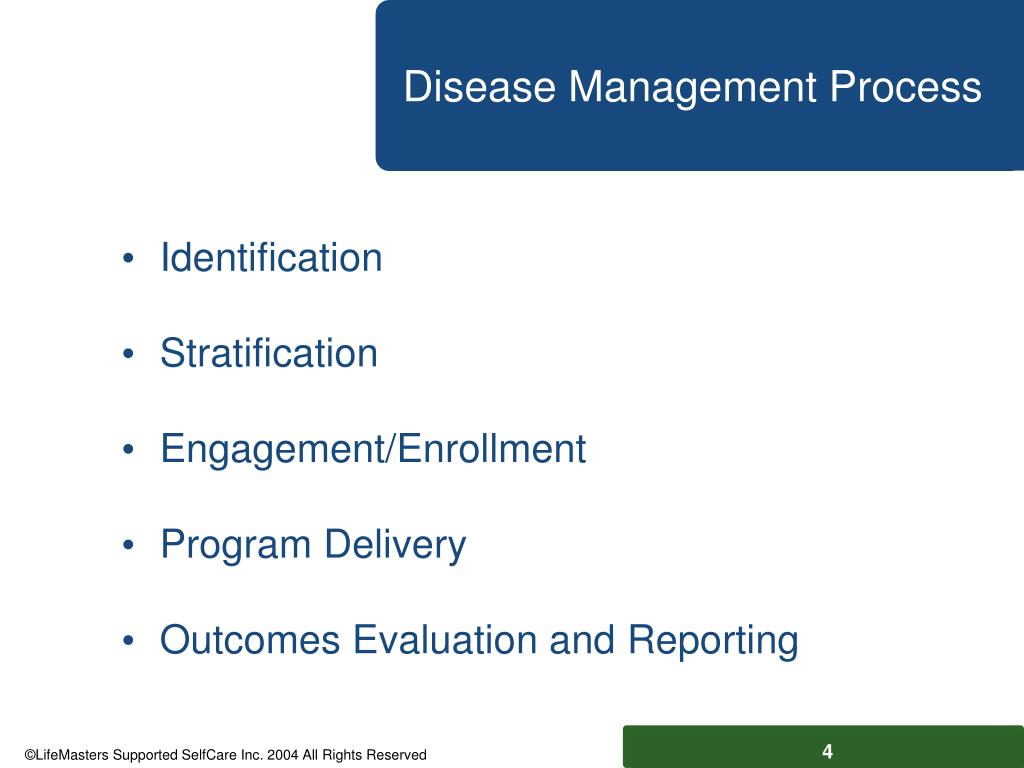Click the slide title Disease Management Process
Screen dimensions: 1024x768
pyautogui.click(x=692, y=87)
